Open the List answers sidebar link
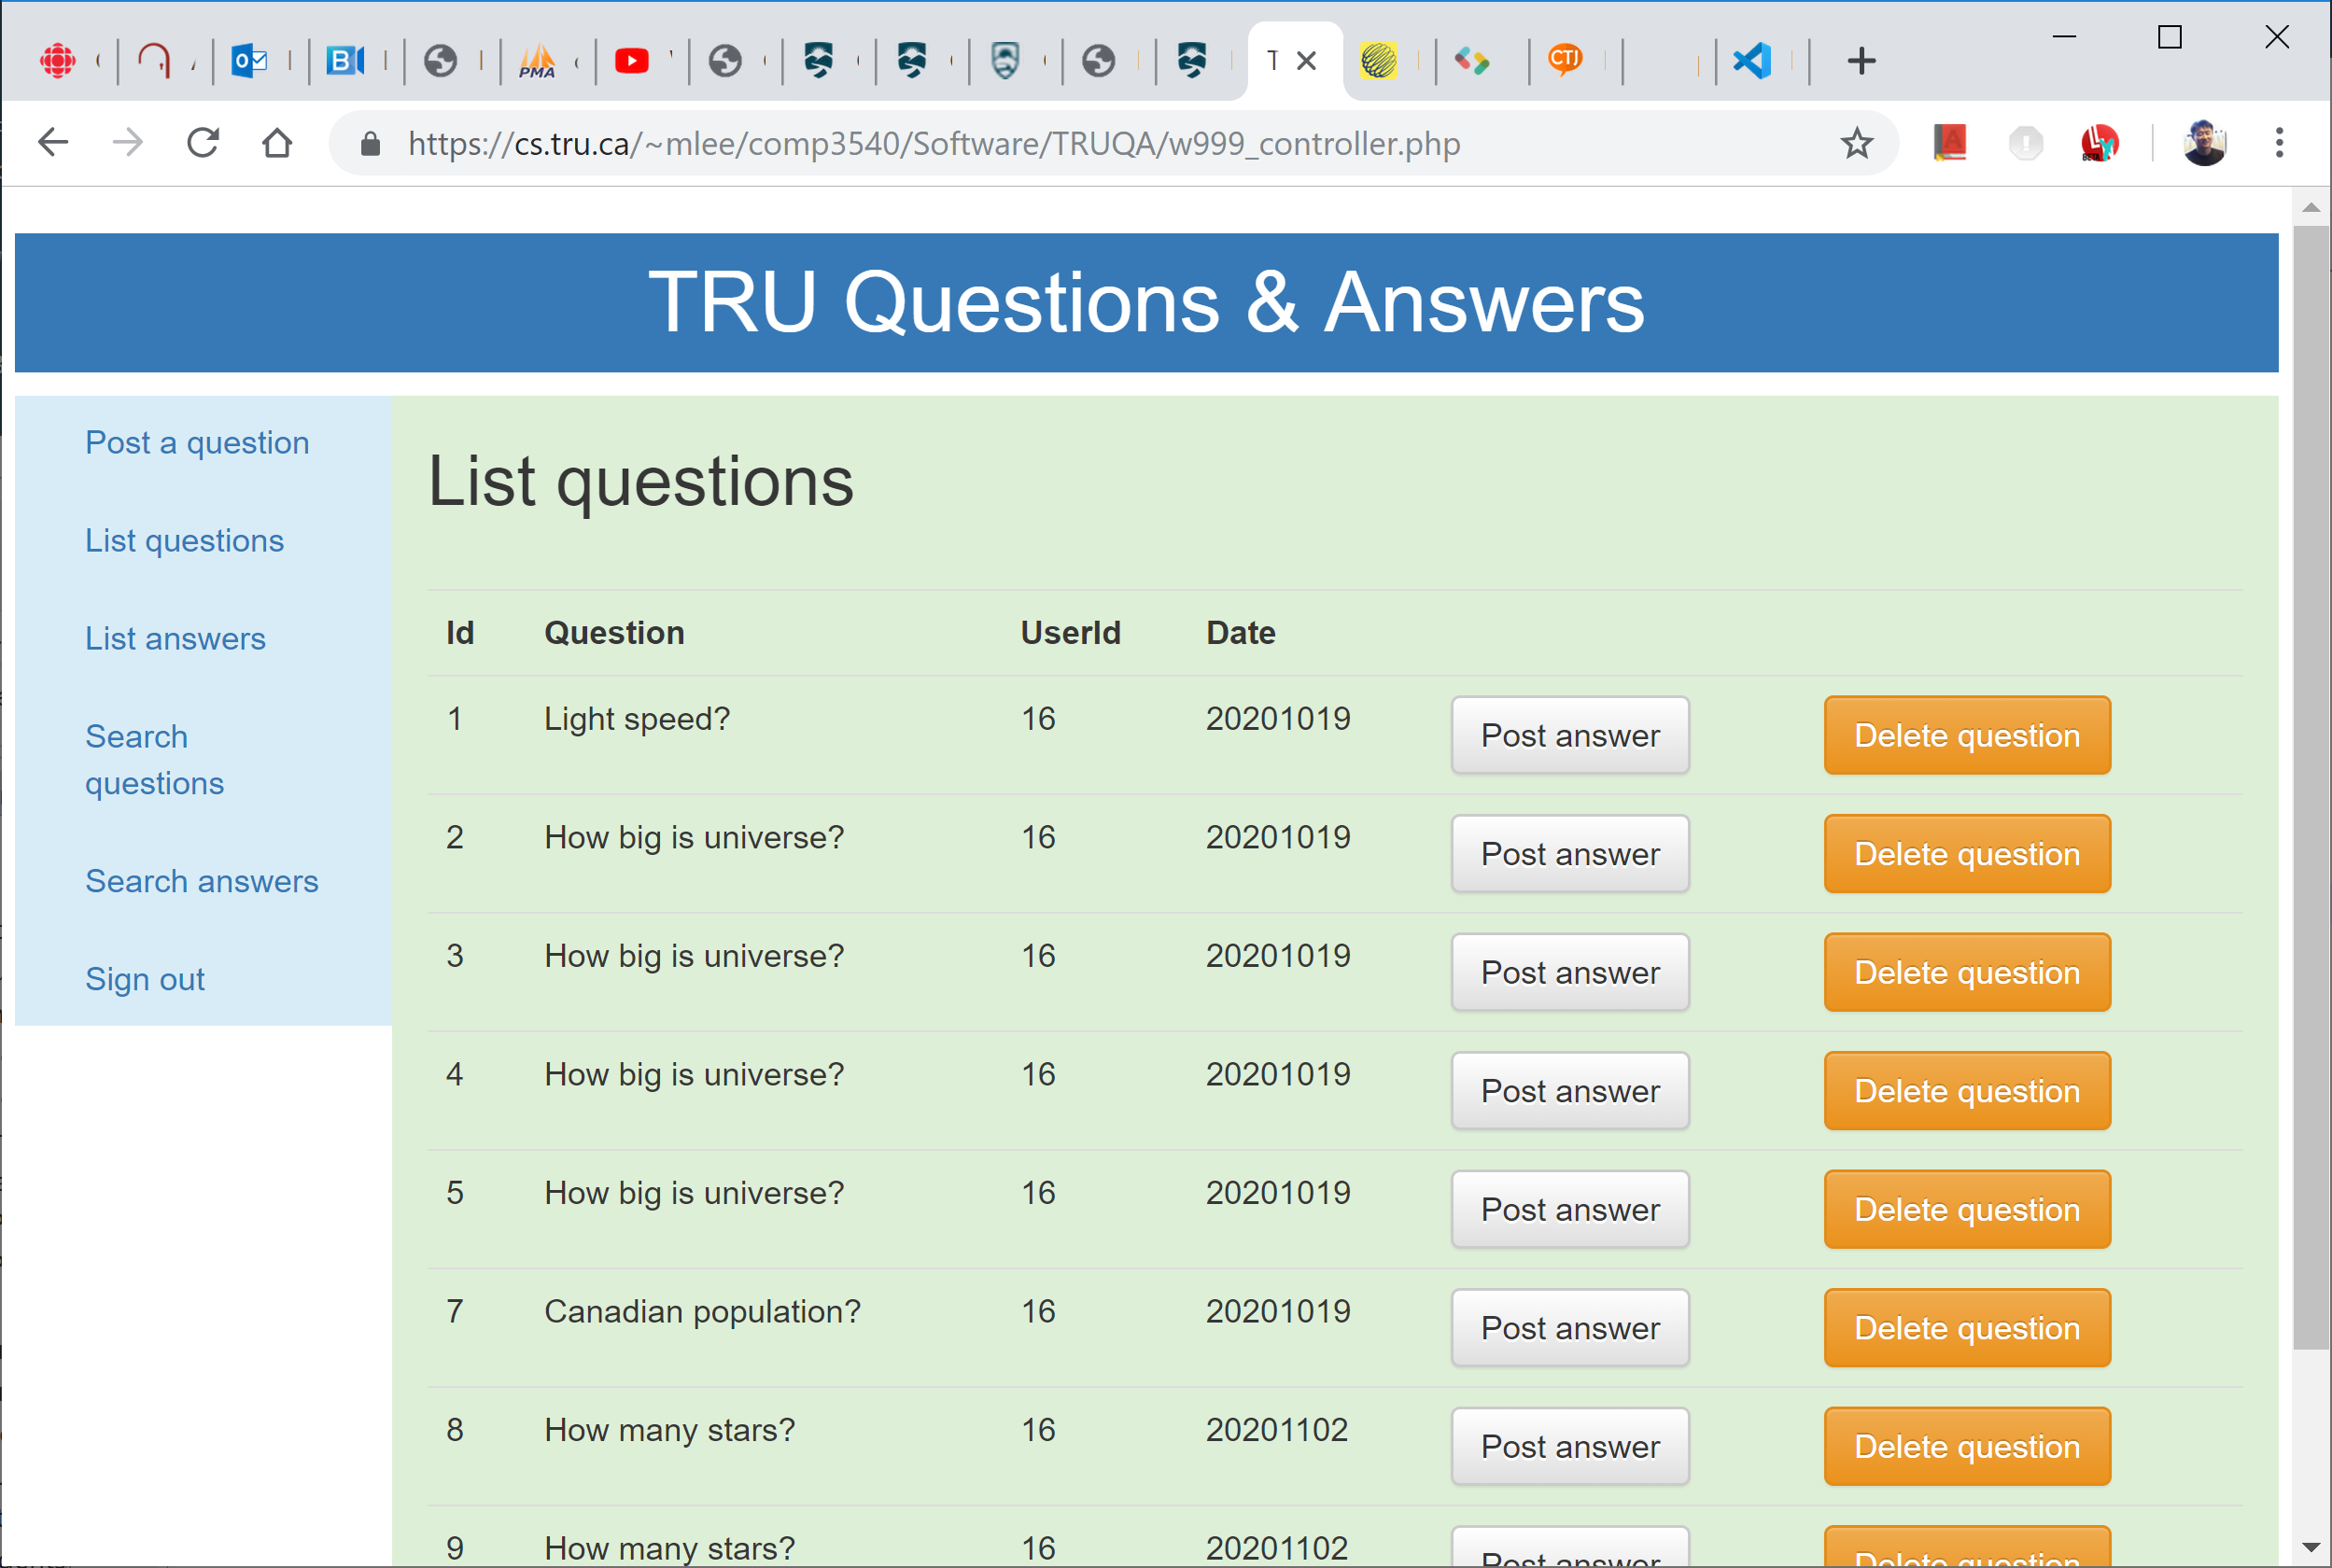Screen dimensions: 2332x1568 (175, 638)
